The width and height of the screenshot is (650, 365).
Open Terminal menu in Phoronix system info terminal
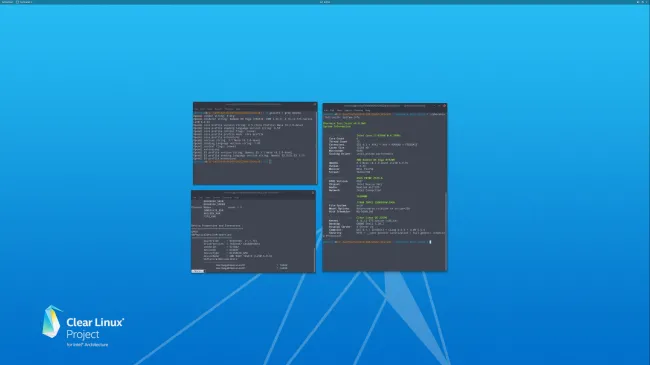(358, 110)
